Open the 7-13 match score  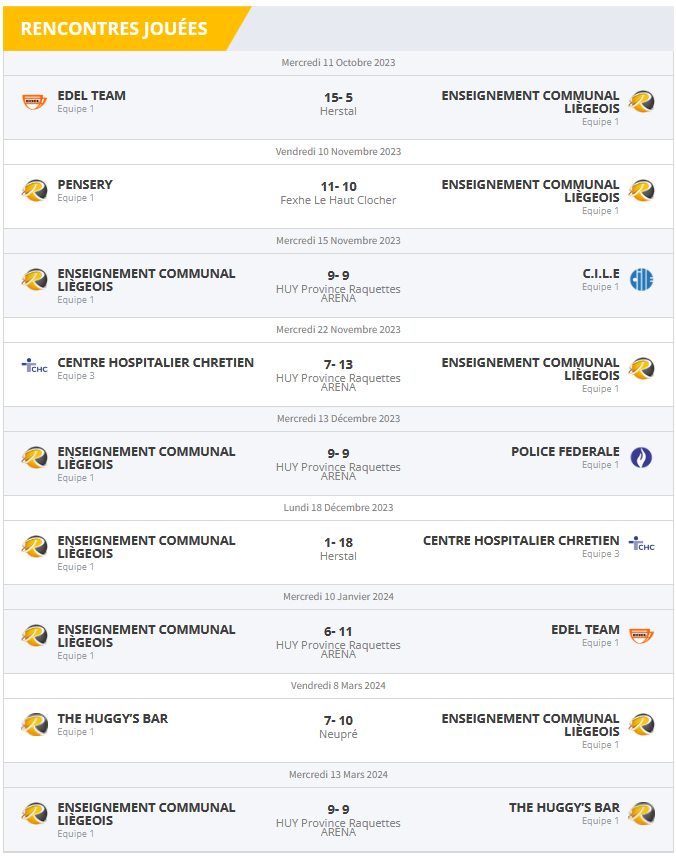coord(338,365)
